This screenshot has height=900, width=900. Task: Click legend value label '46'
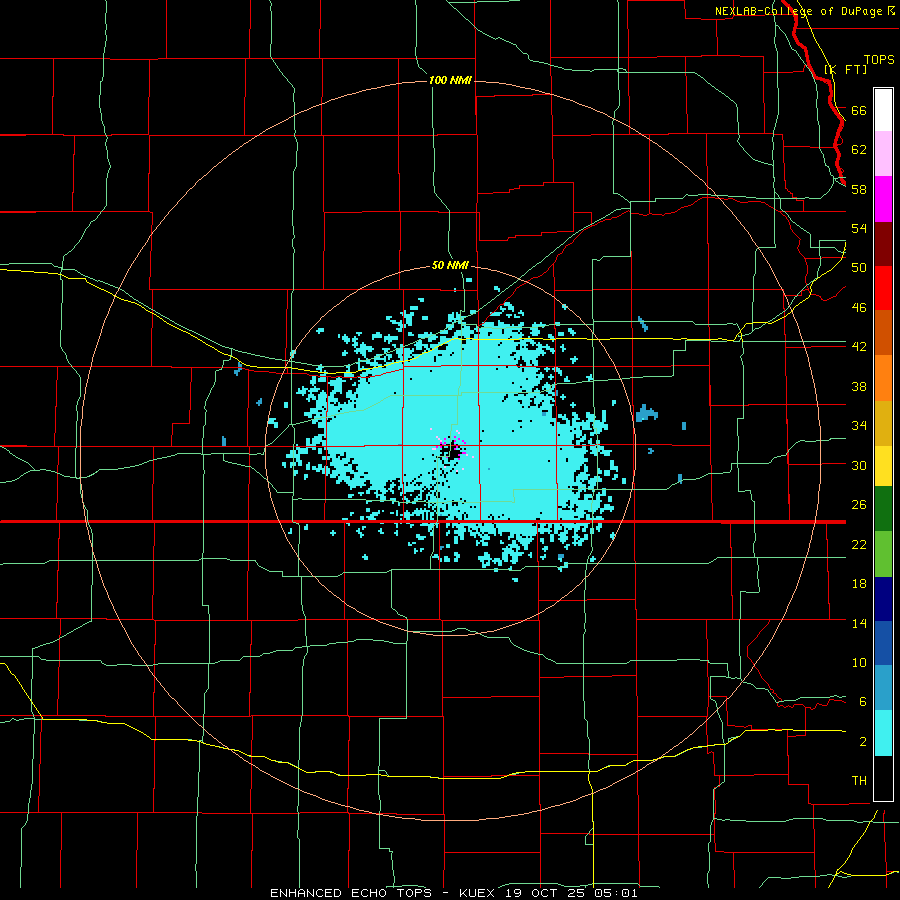[x=859, y=308]
